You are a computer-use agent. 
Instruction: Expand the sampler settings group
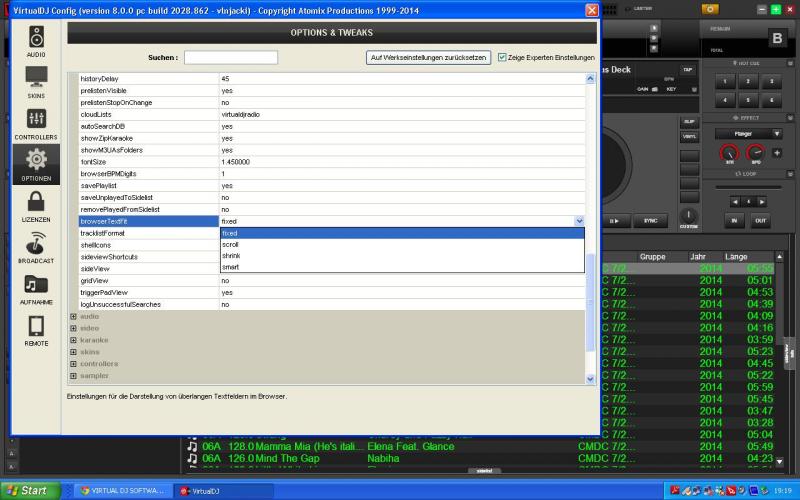[73, 377]
